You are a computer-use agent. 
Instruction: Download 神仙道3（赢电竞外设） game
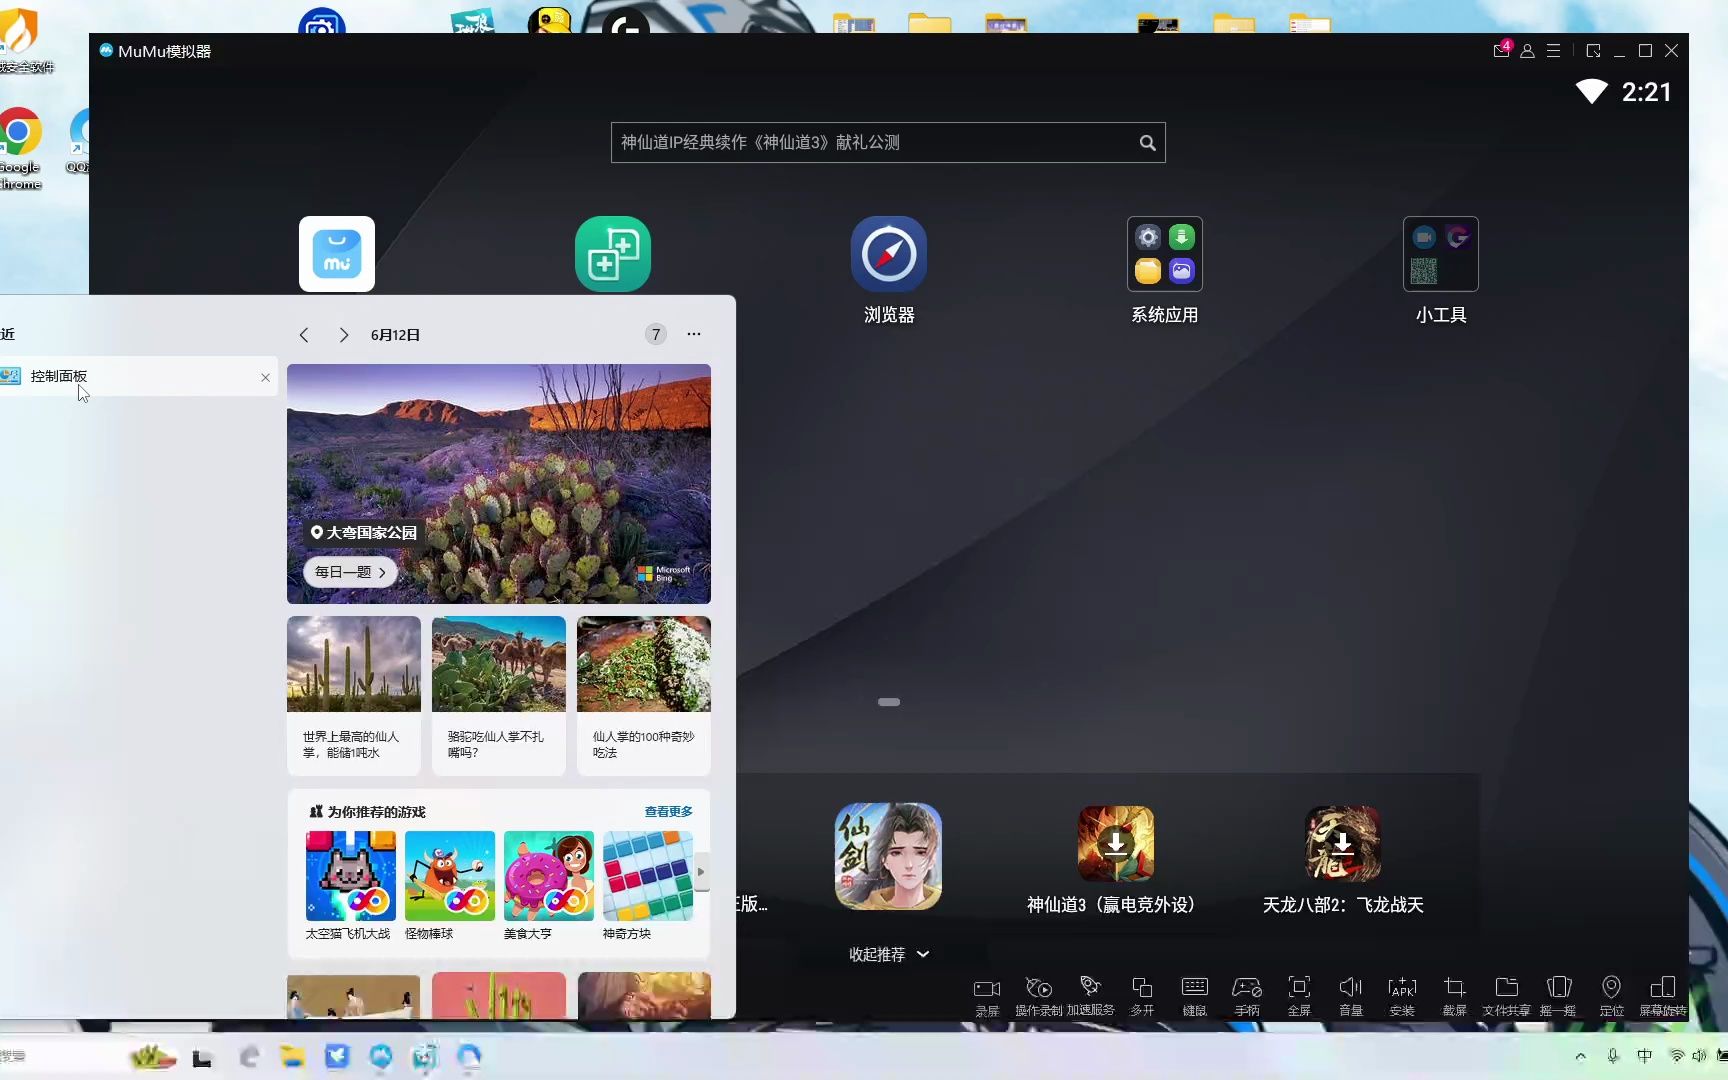1116,844
